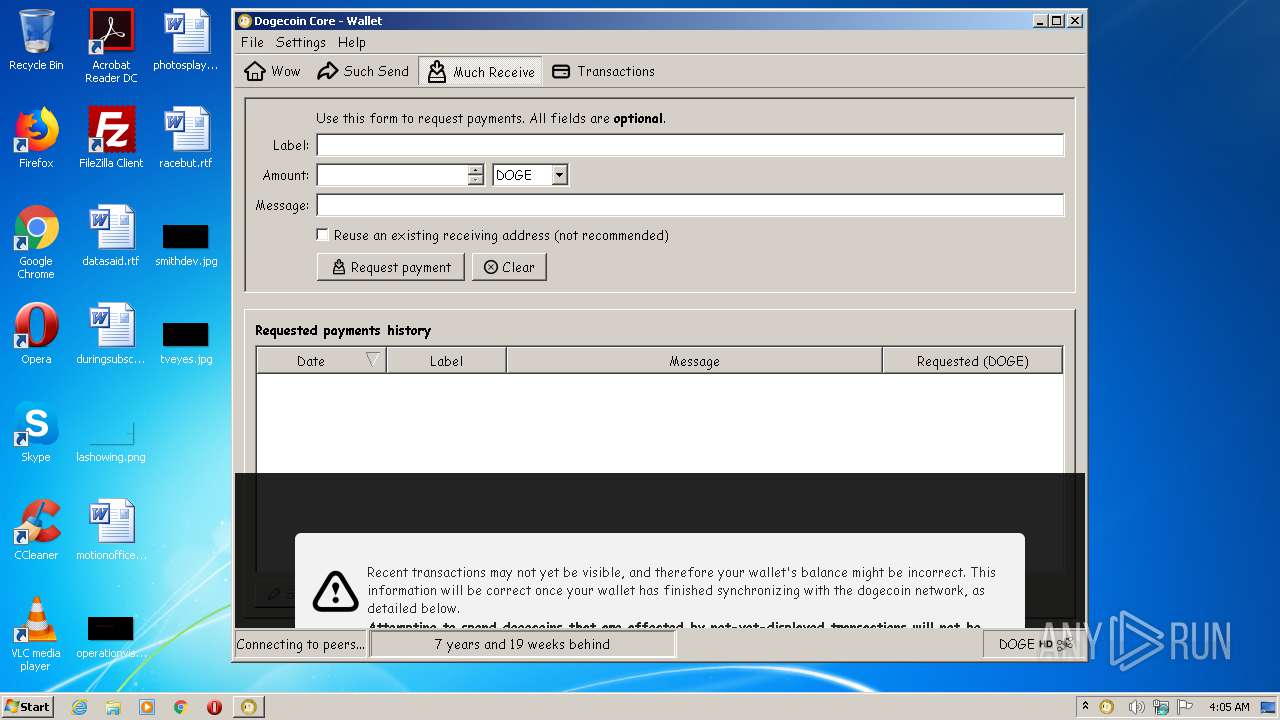Select the Much Receive tab

point(480,71)
